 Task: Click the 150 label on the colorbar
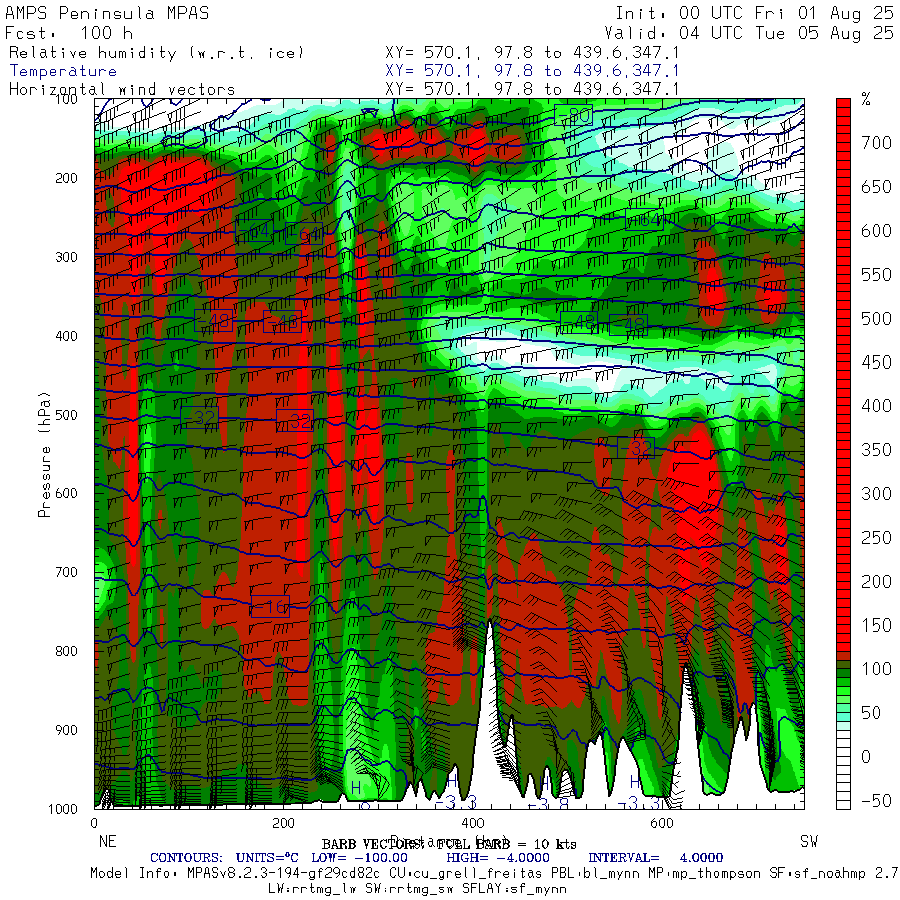click(876, 625)
